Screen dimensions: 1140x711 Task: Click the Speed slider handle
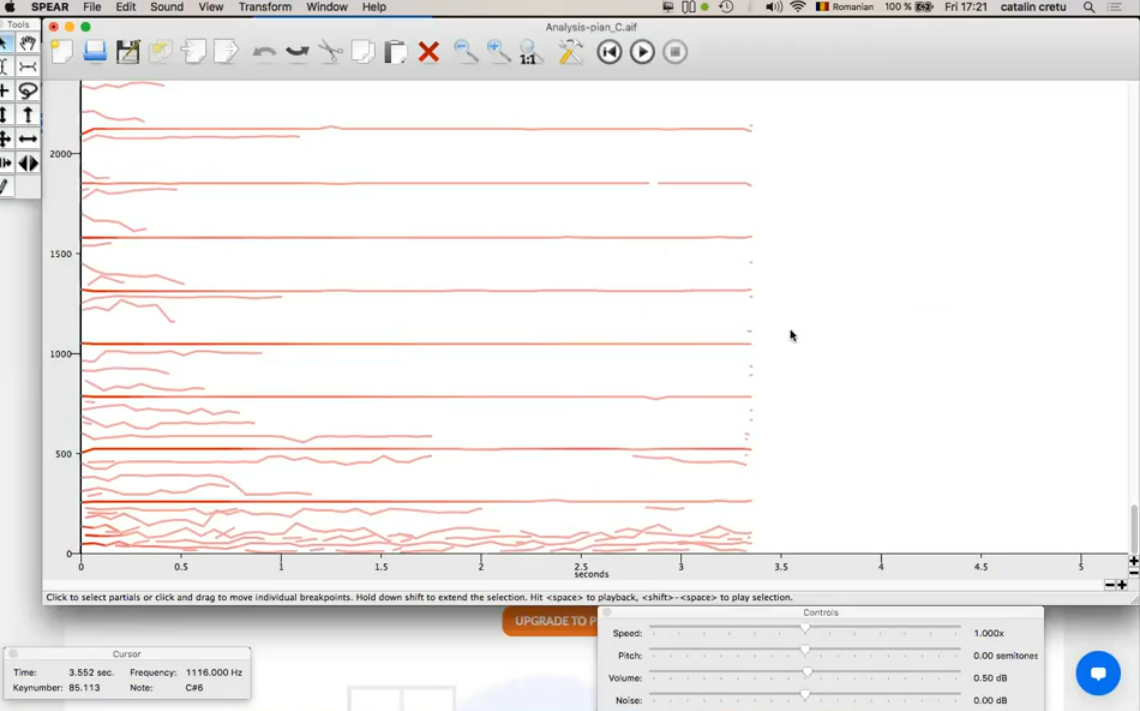click(x=805, y=629)
